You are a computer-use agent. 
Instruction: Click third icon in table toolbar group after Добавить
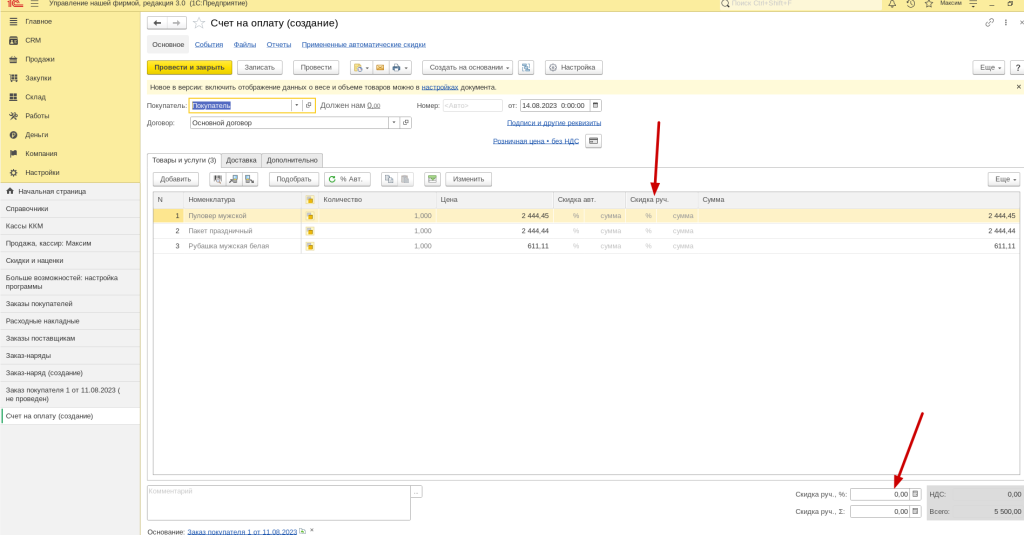(x=249, y=179)
